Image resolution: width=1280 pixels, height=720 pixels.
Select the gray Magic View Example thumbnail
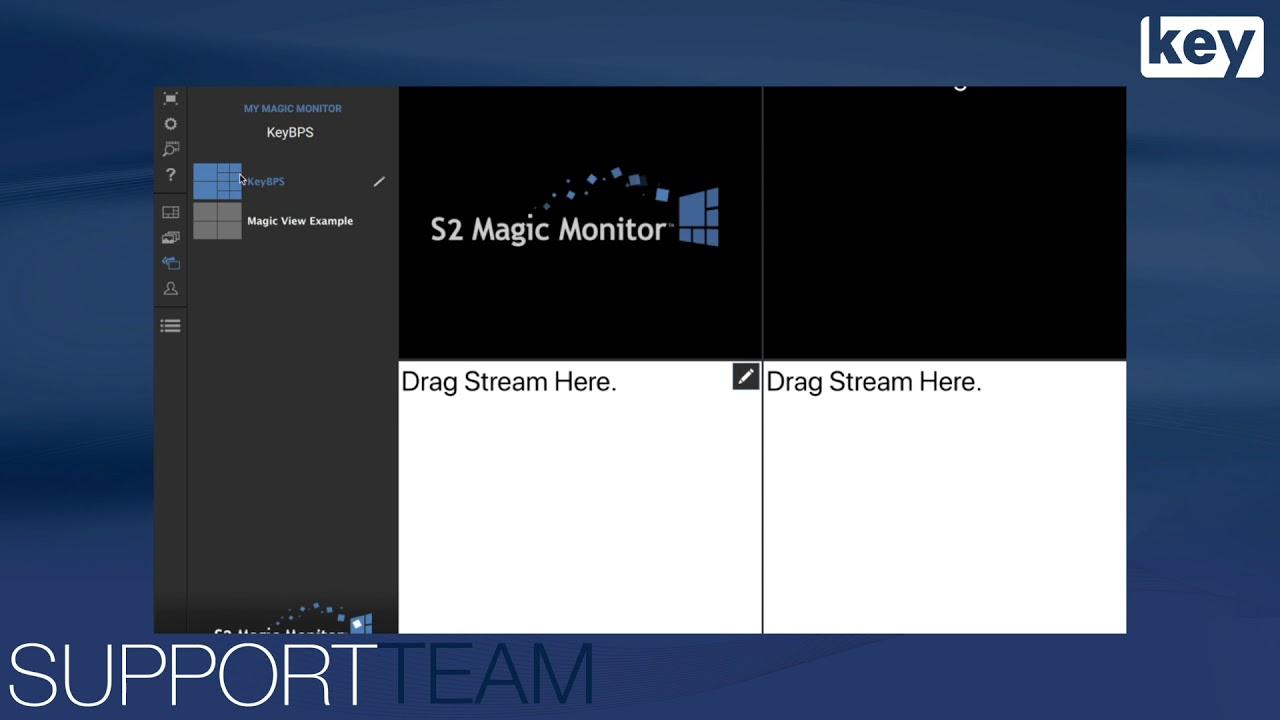[x=217, y=221]
